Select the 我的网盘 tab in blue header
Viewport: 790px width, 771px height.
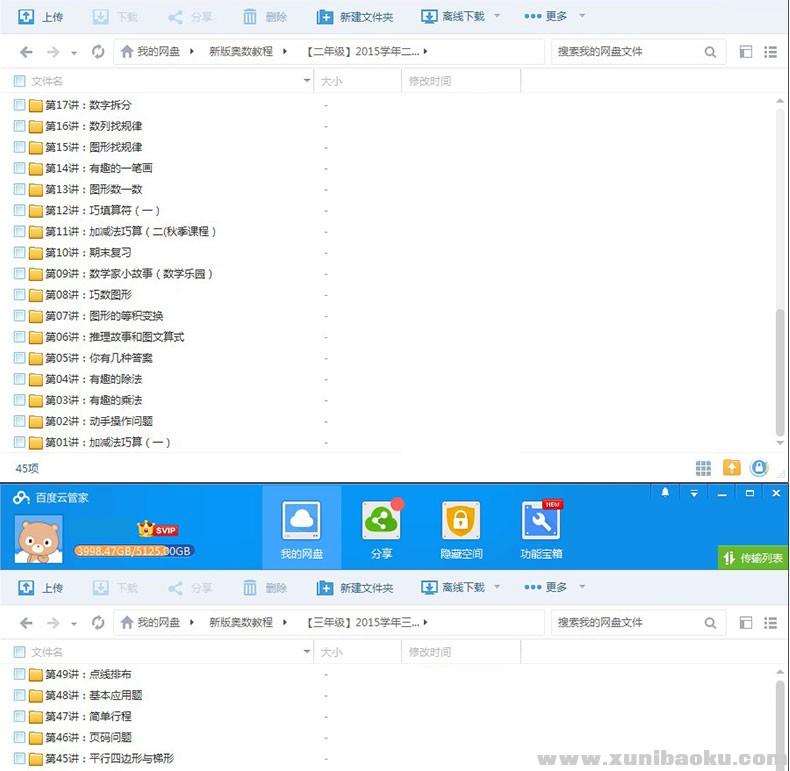tap(301, 527)
